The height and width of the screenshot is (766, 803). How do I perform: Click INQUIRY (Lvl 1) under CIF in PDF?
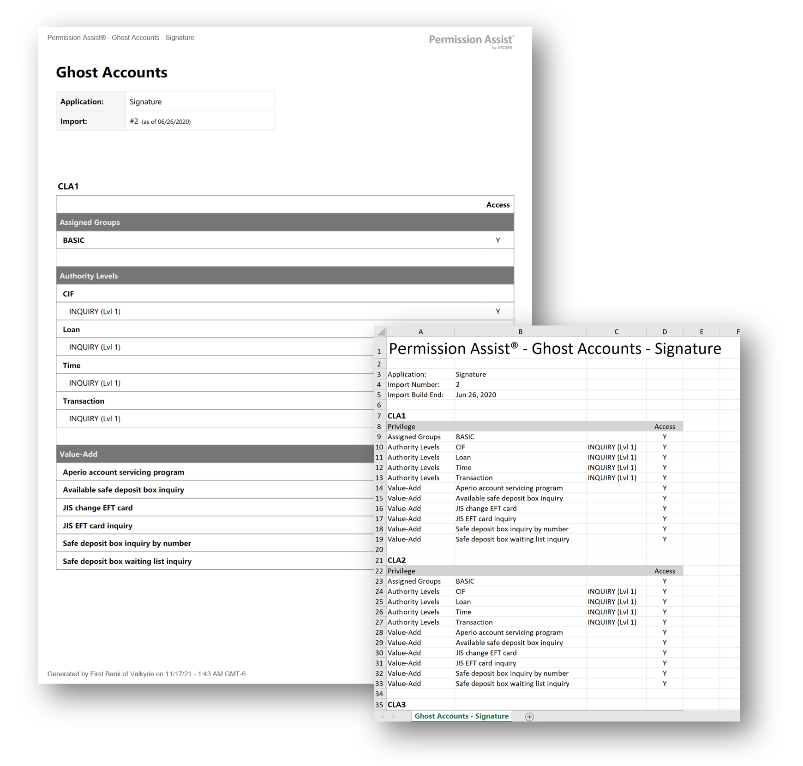tap(95, 311)
